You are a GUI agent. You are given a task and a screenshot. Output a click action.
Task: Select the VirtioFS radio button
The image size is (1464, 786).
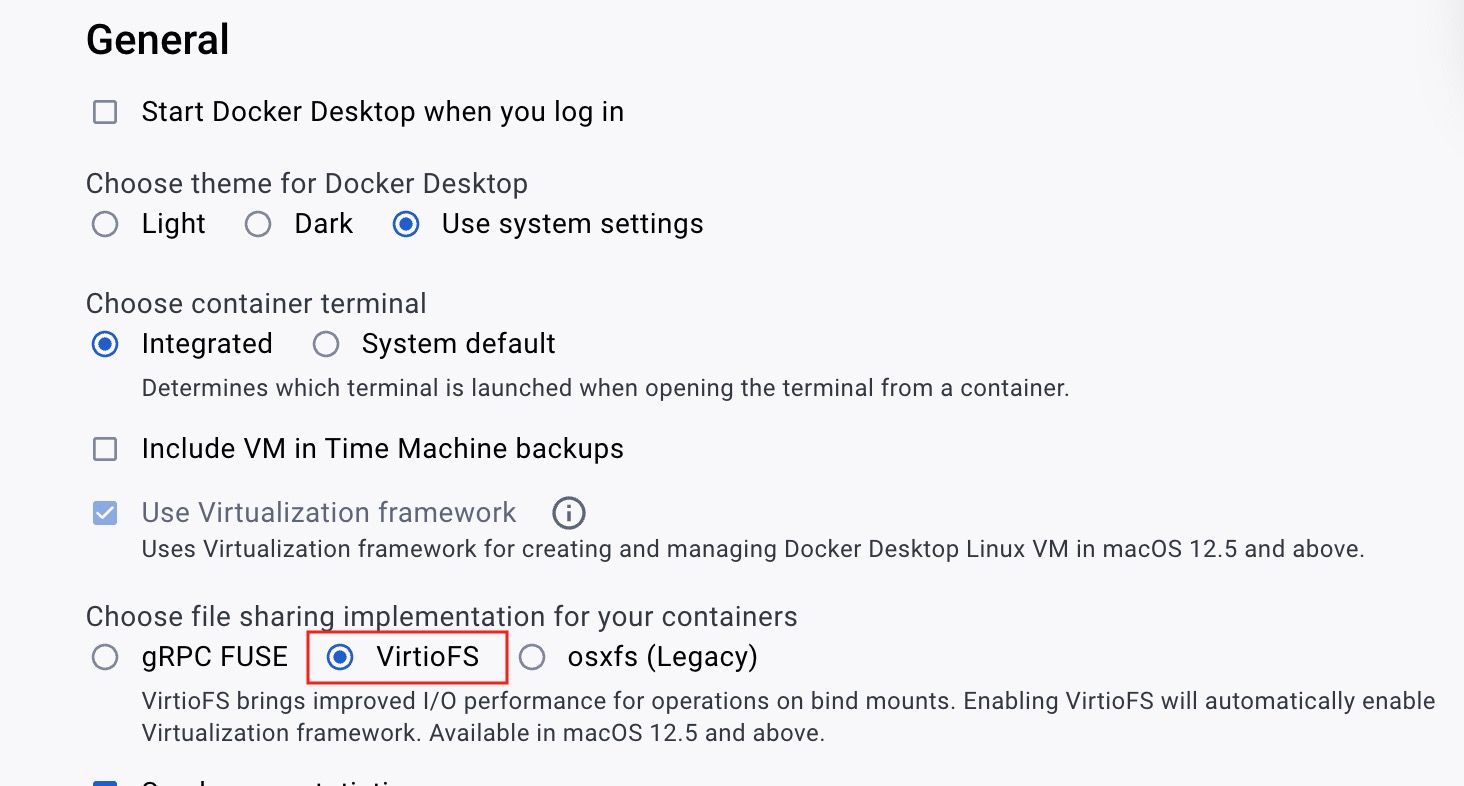pos(340,657)
